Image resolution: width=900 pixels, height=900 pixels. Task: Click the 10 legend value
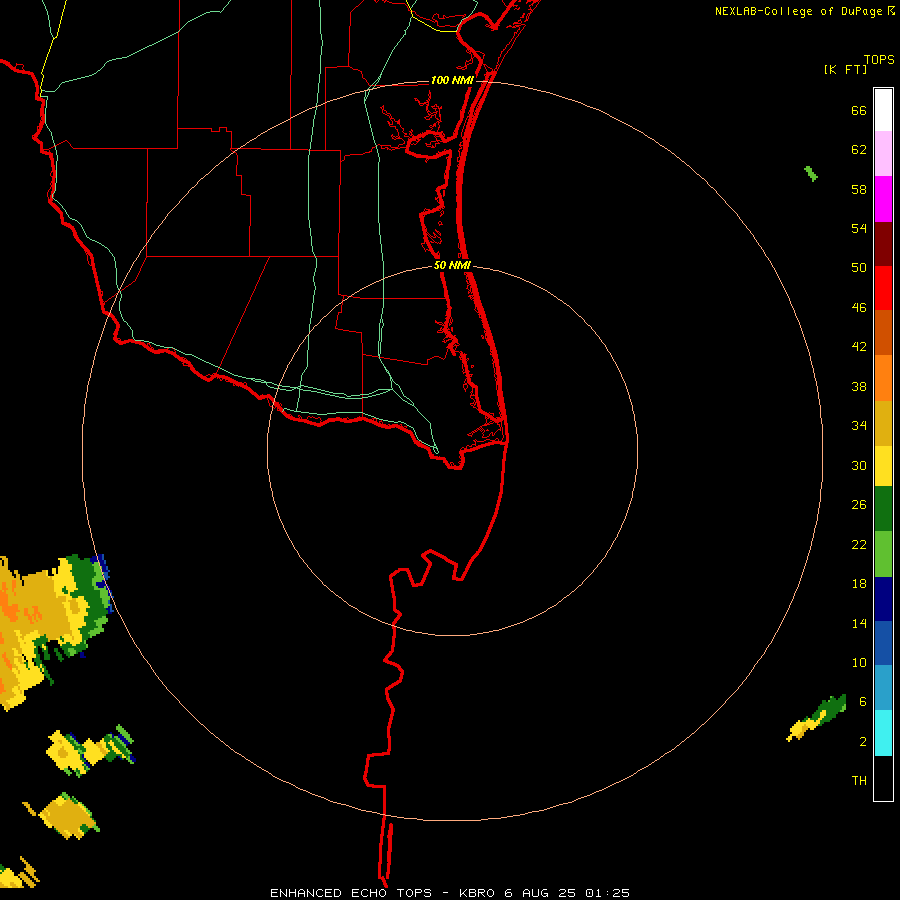point(859,662)
